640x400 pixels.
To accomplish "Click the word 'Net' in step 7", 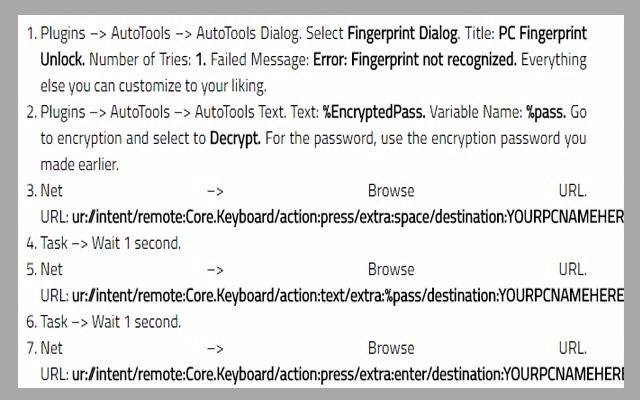I will (51, 348).
